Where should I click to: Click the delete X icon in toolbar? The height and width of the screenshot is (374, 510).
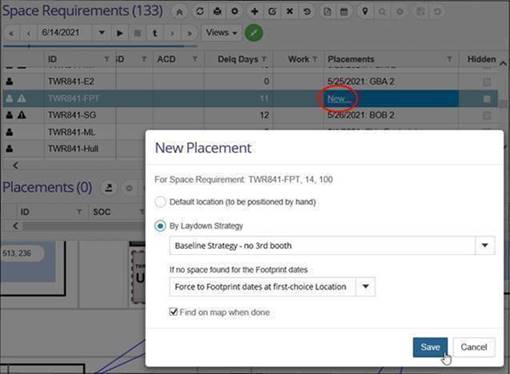[x=290, y=12]
